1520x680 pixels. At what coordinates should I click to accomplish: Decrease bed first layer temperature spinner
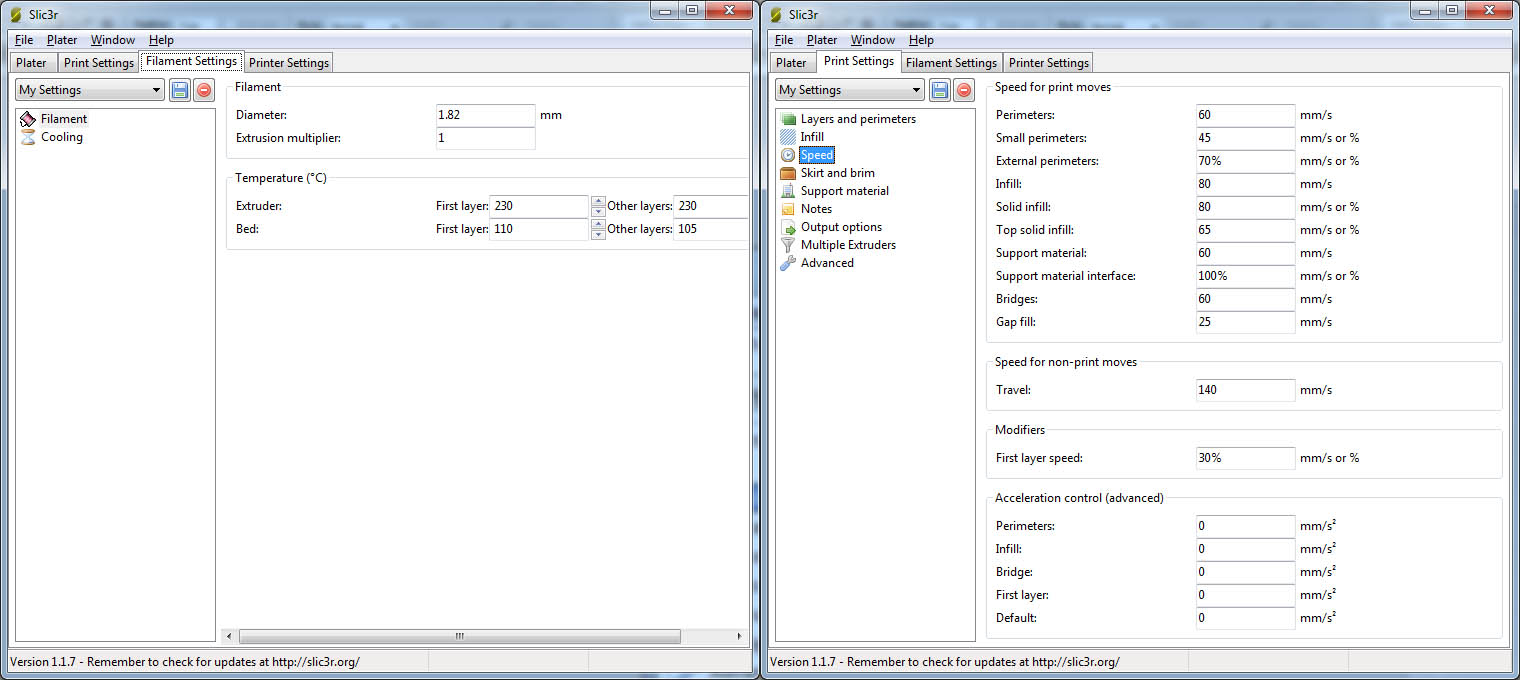point(599,235)
